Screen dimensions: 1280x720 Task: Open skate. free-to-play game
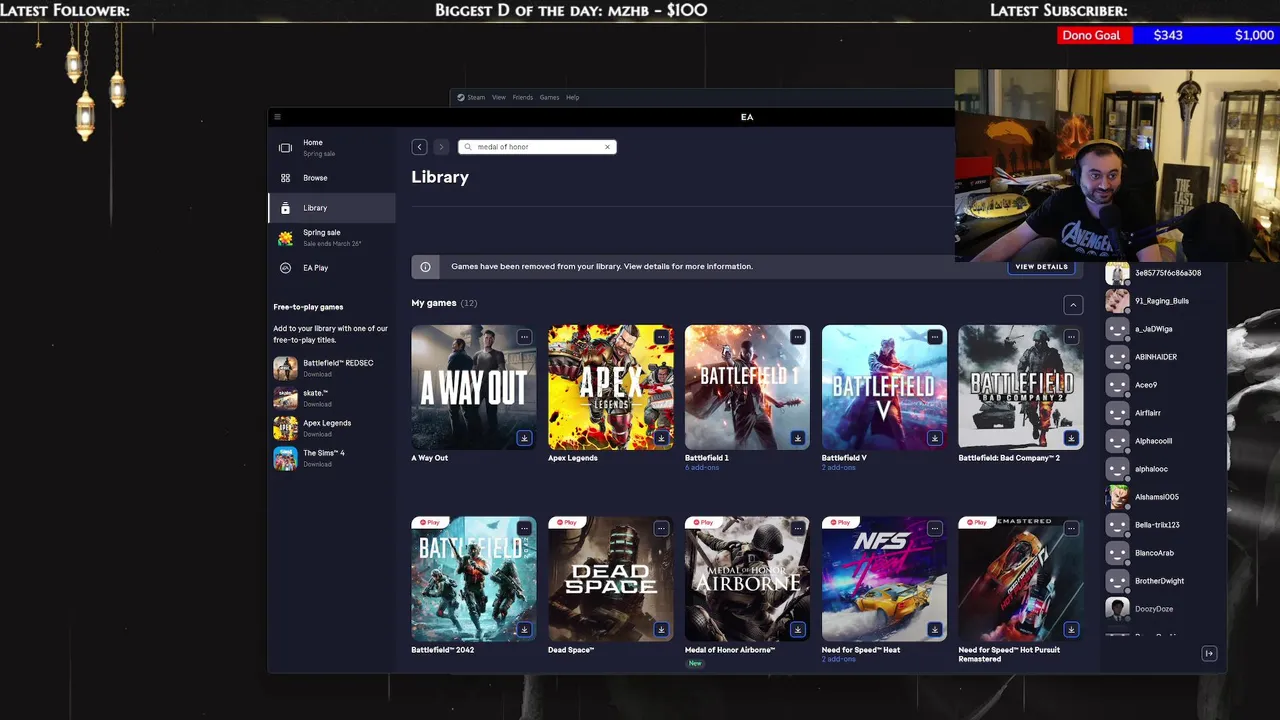pyautogui.click(x=332, y=398)
